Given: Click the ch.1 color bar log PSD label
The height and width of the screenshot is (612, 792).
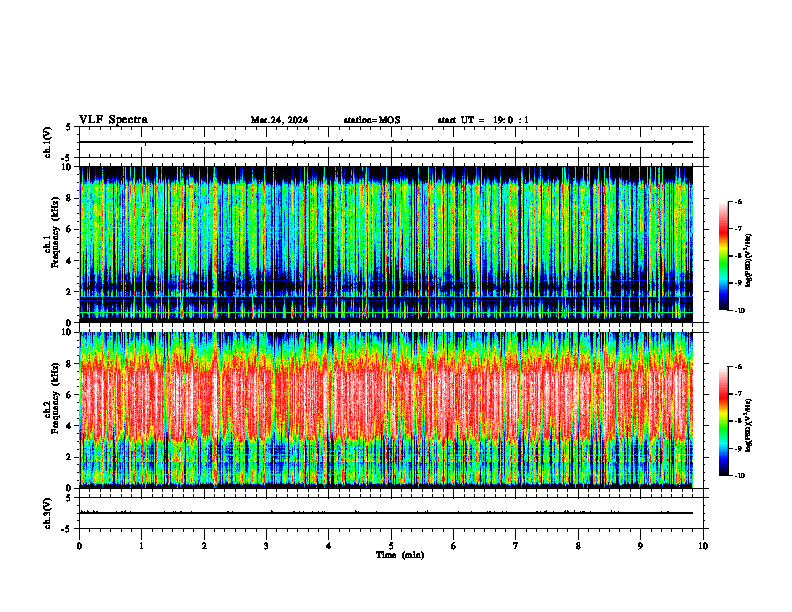Looking at the screenshot, I should pyautogui.click(x=748, y=260).
